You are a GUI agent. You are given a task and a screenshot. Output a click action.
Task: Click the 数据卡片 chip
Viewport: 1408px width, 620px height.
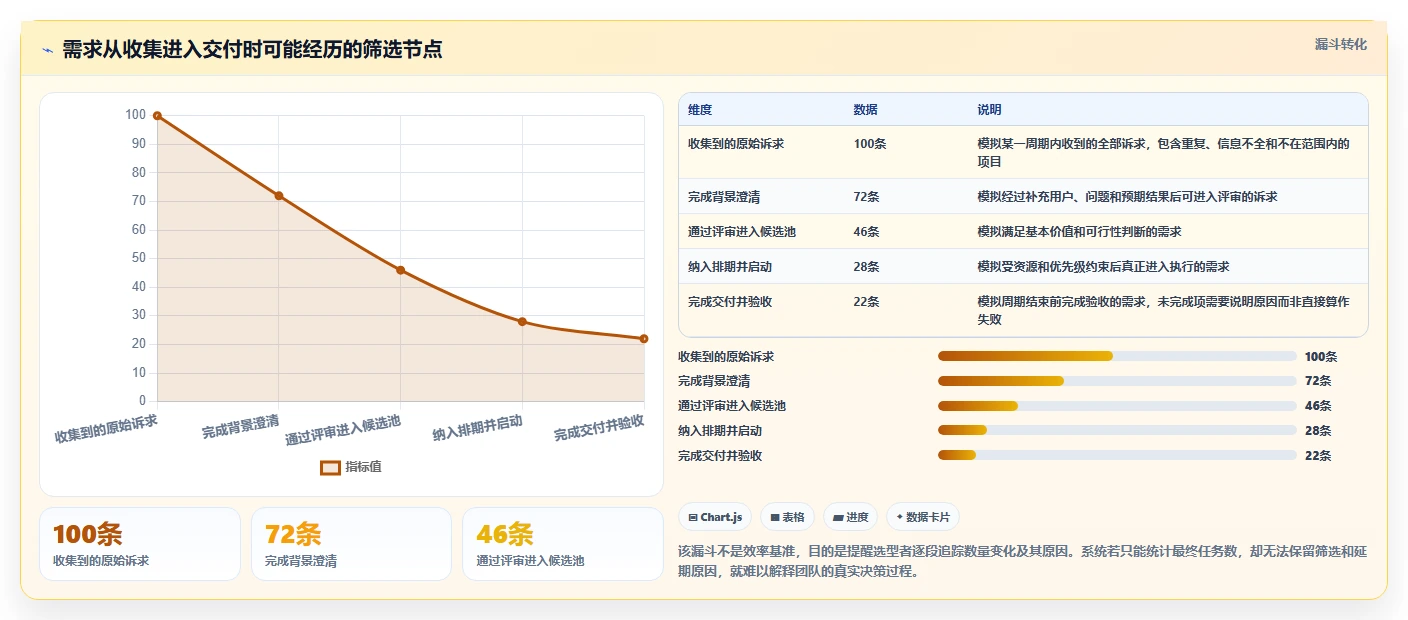point(922,517)
